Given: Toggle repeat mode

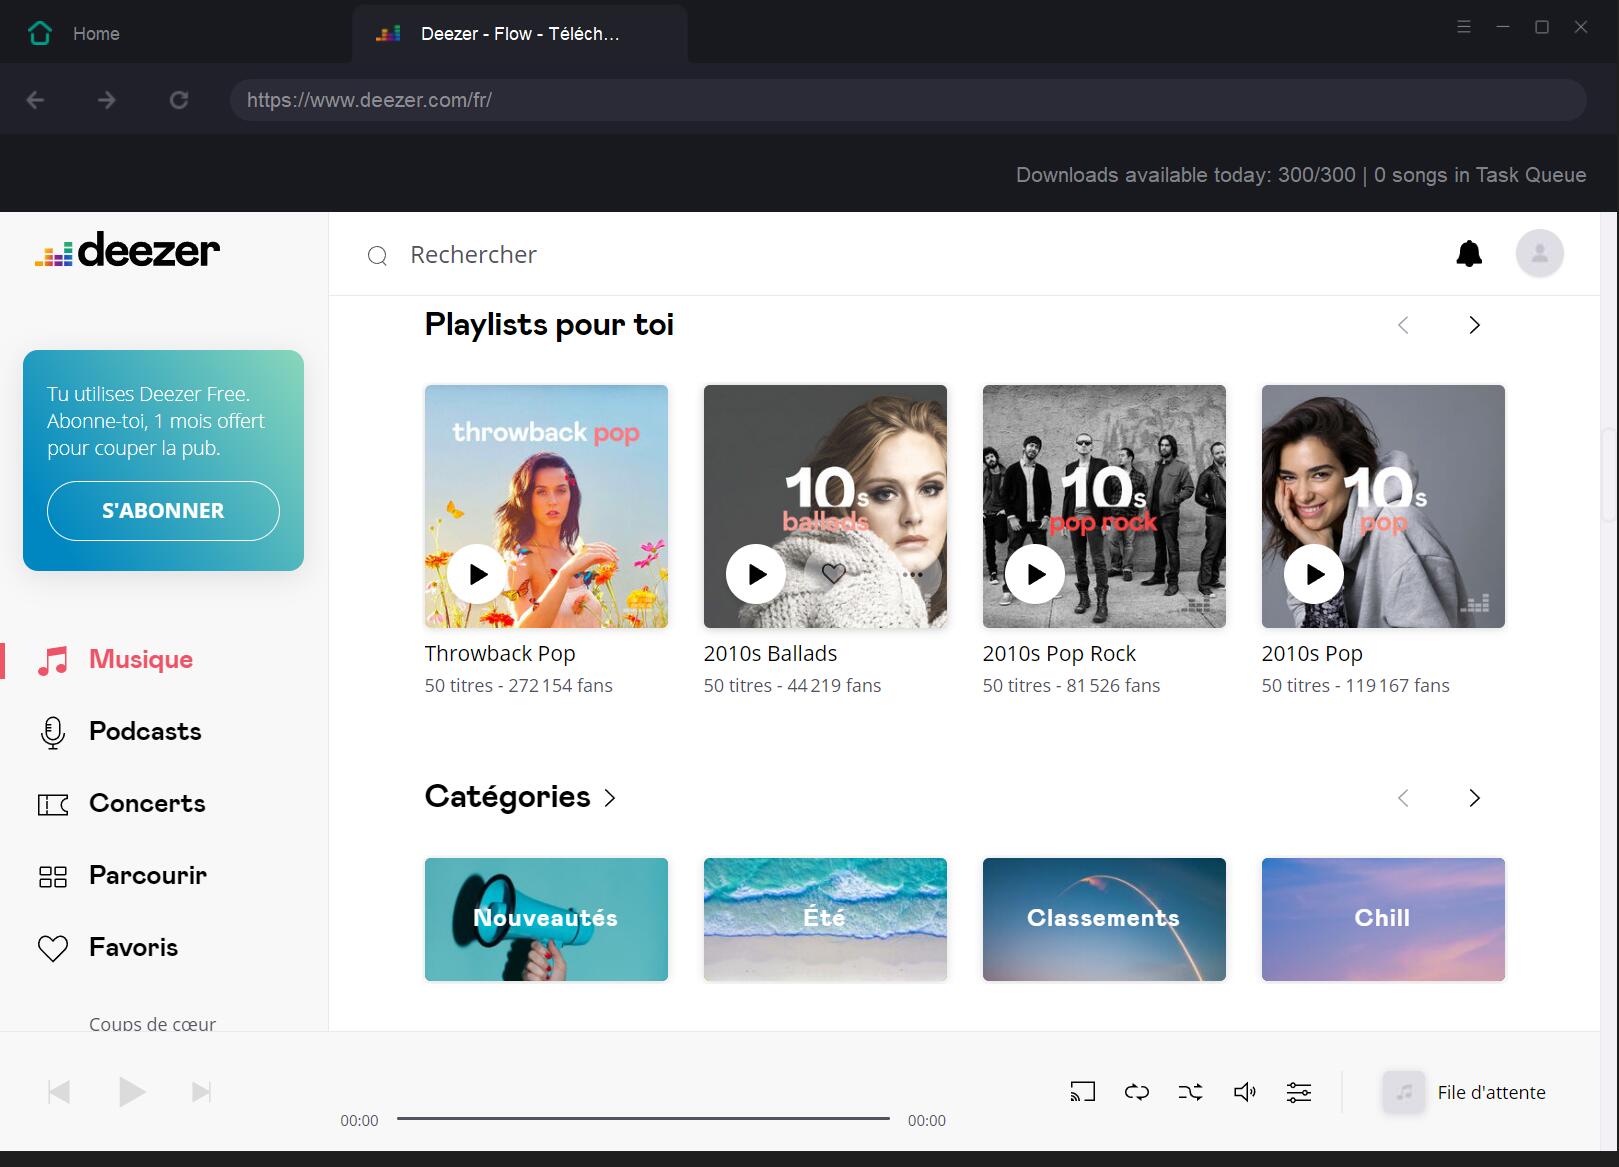Looking at the screenshot, I should tap(1137, 1092).
